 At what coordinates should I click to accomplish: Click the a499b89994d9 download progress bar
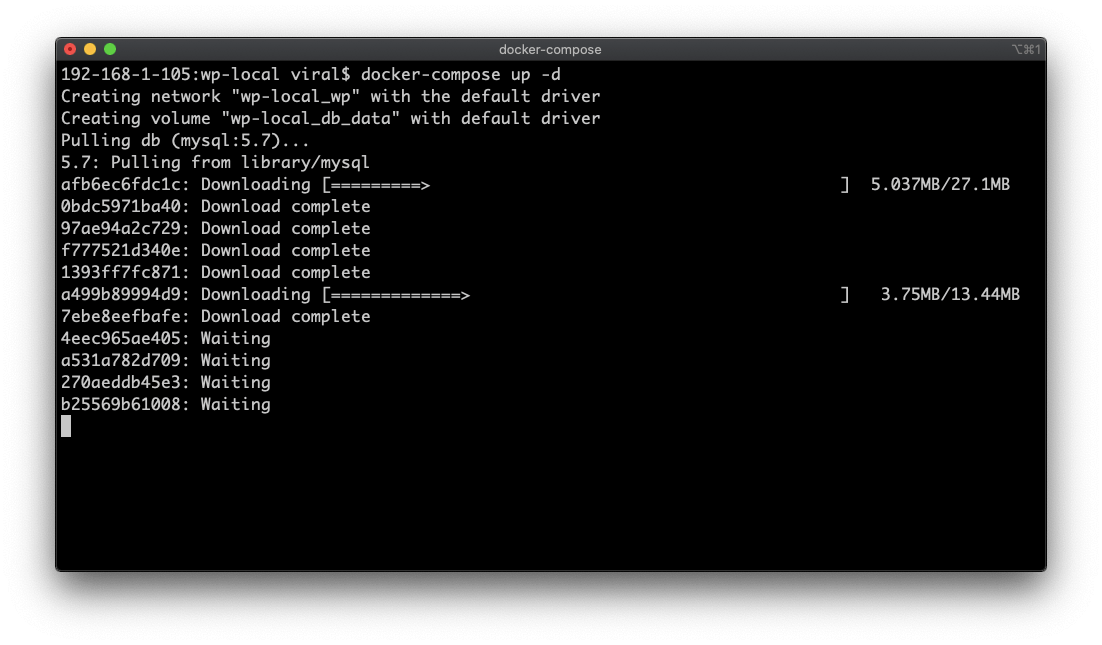pyautogui.click(x=585, y=294)
